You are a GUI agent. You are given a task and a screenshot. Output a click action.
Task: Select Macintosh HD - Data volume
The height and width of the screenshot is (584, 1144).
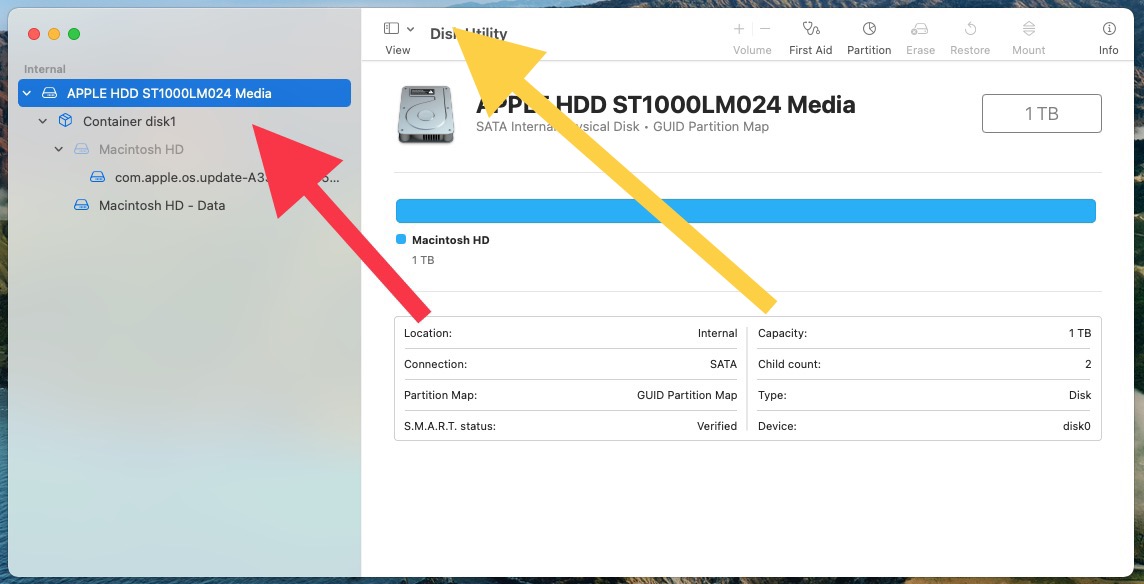tap(161, 205)
